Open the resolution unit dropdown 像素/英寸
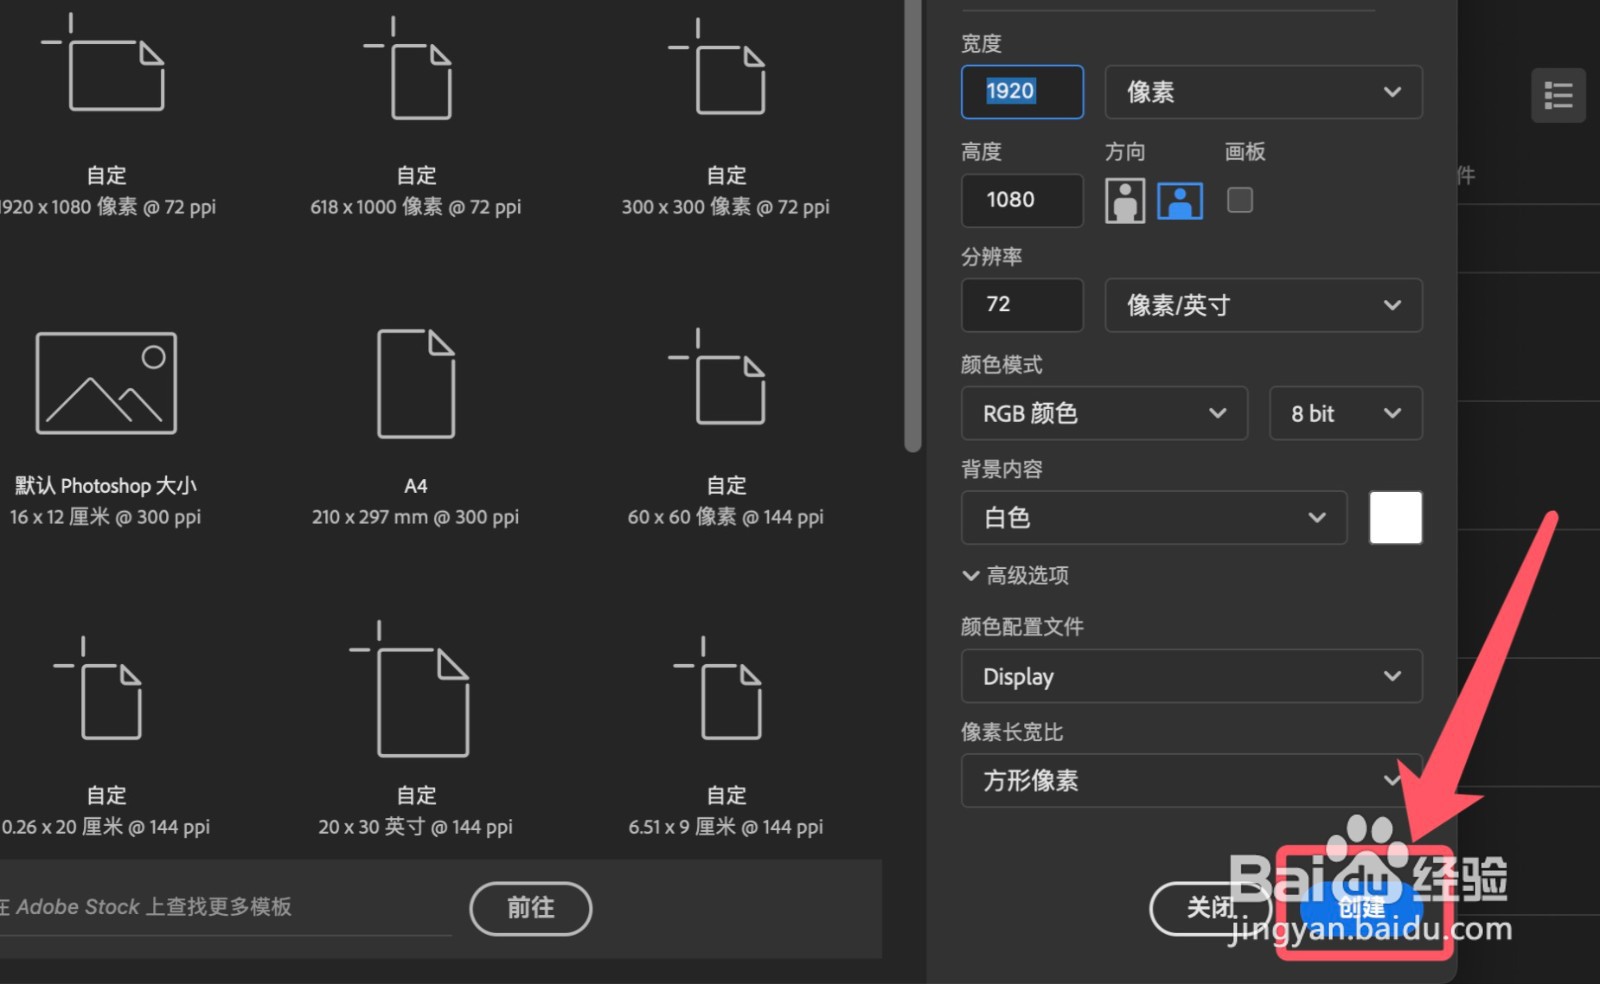 [x=1263, y=305]
